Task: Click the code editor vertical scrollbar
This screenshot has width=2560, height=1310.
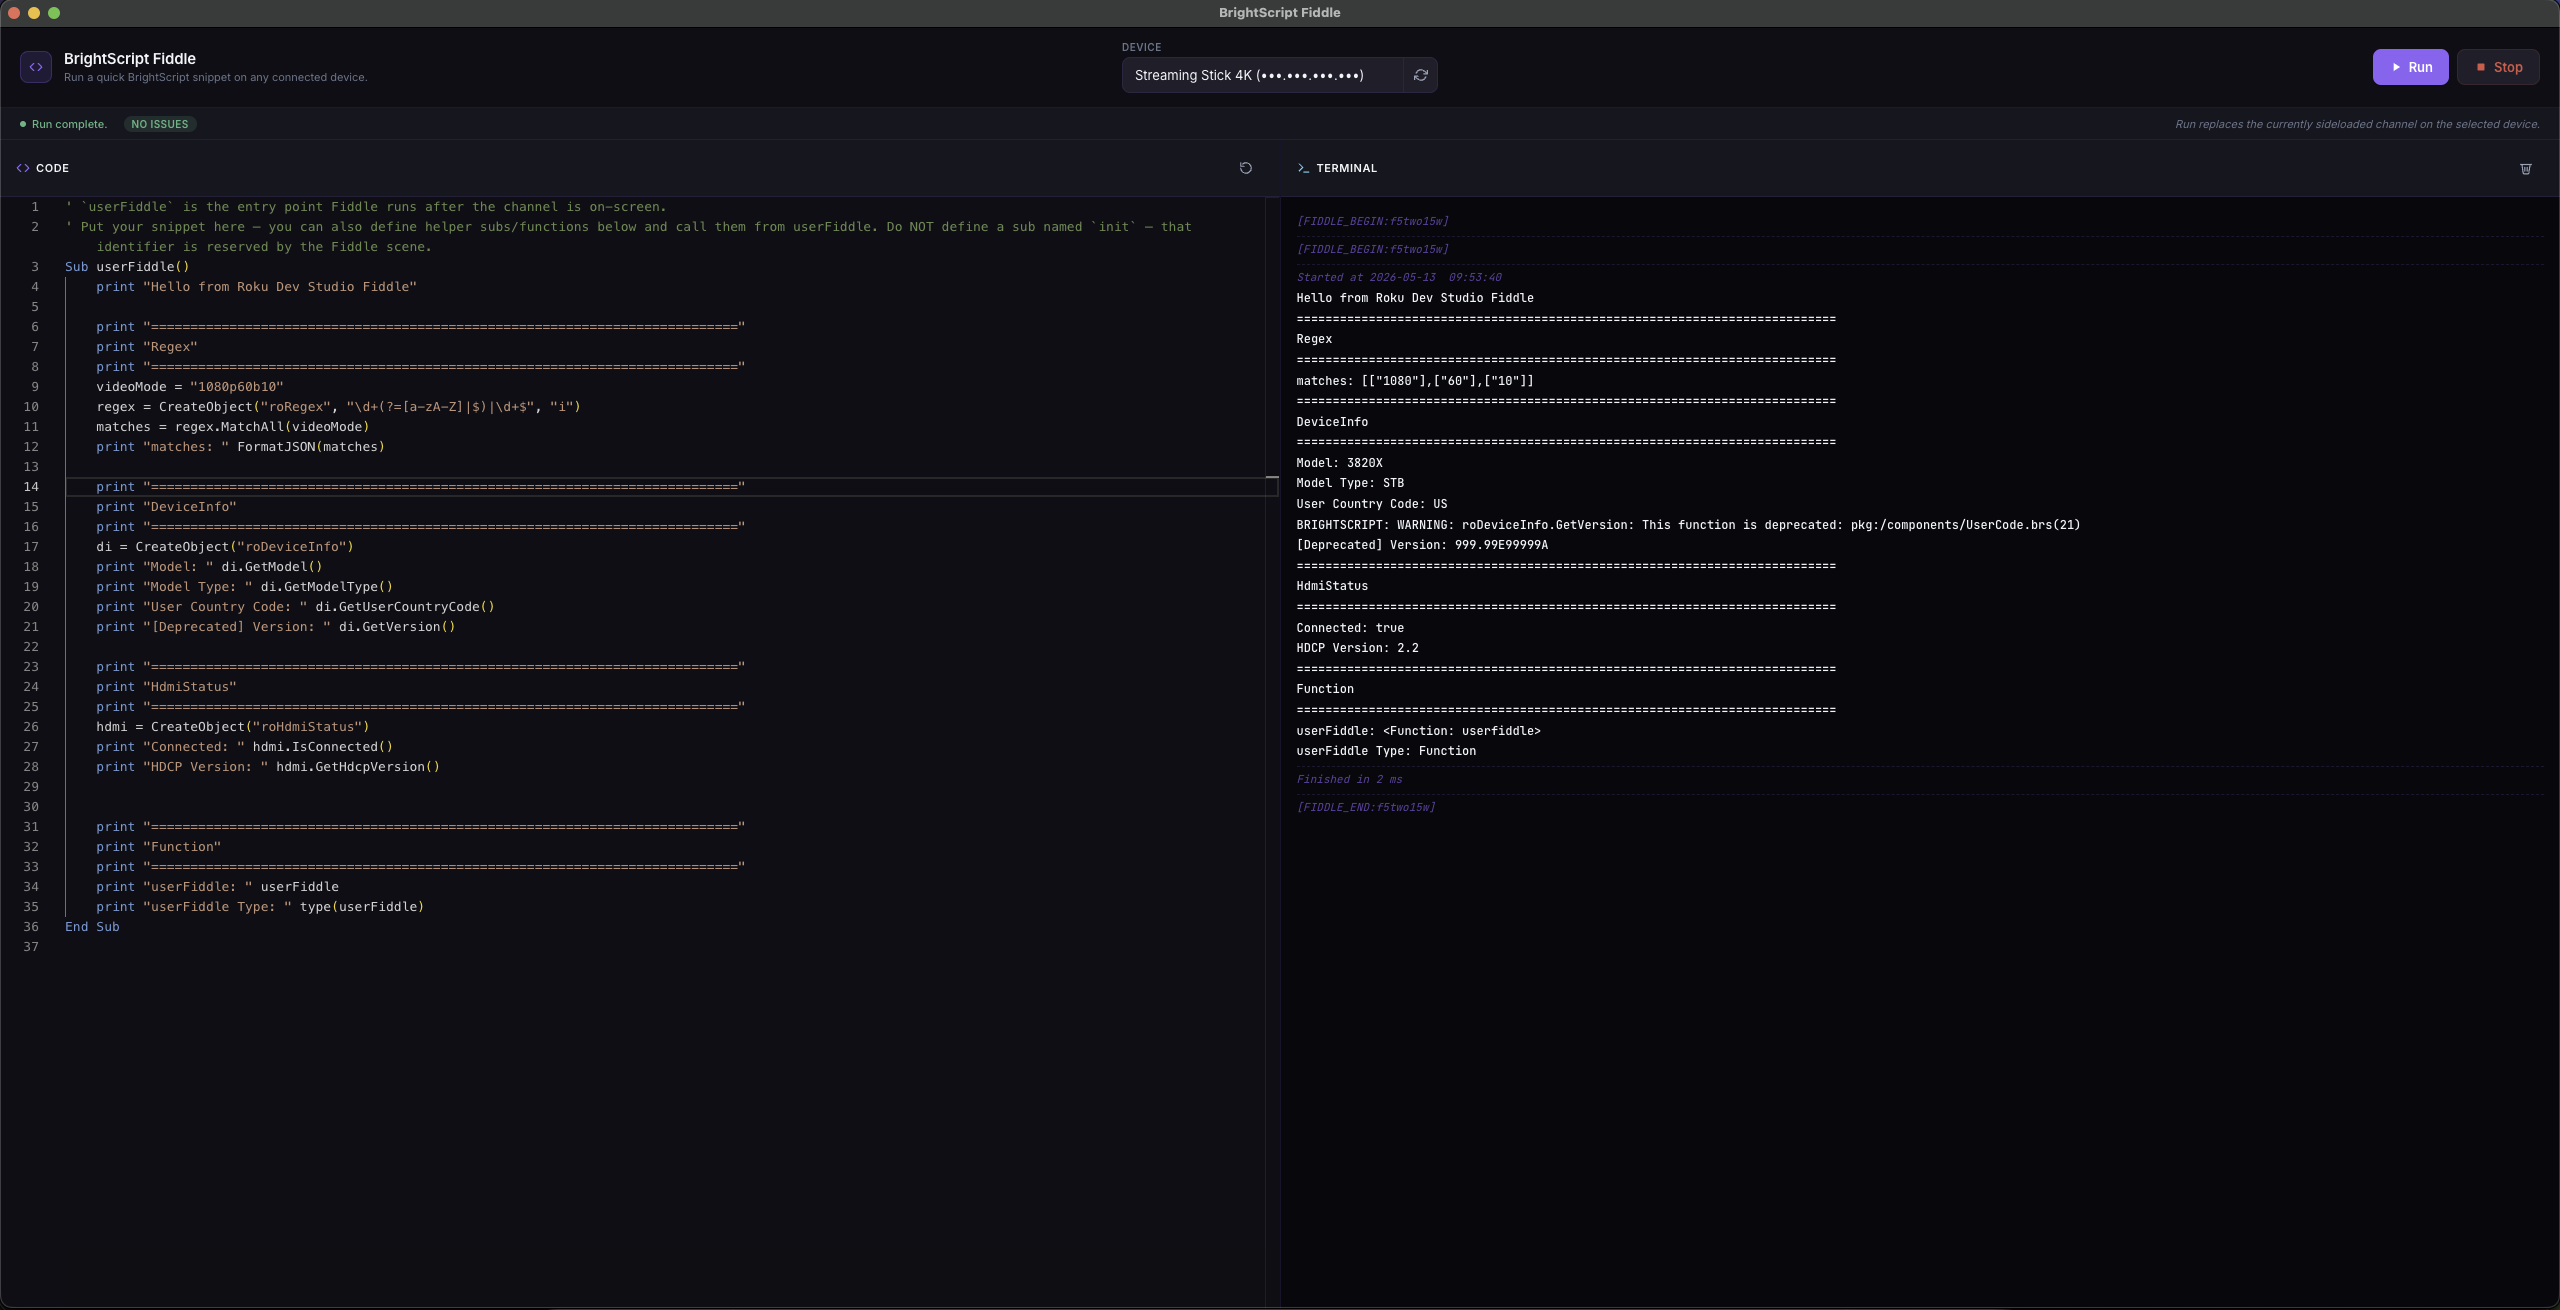Action: [x=1272, y=750]
